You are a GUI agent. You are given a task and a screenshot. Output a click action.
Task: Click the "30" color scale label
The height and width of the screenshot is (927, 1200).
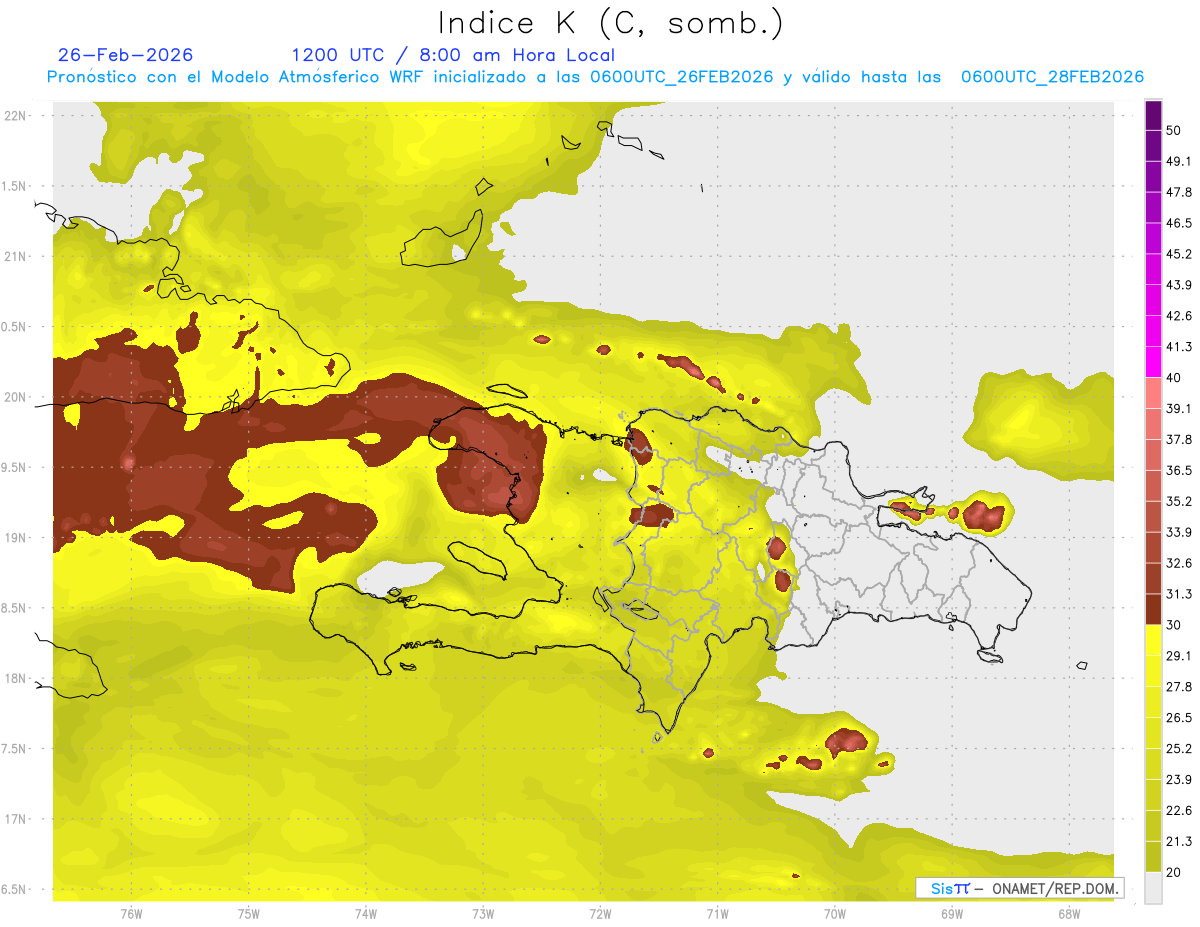click(x=1174, y=625)
